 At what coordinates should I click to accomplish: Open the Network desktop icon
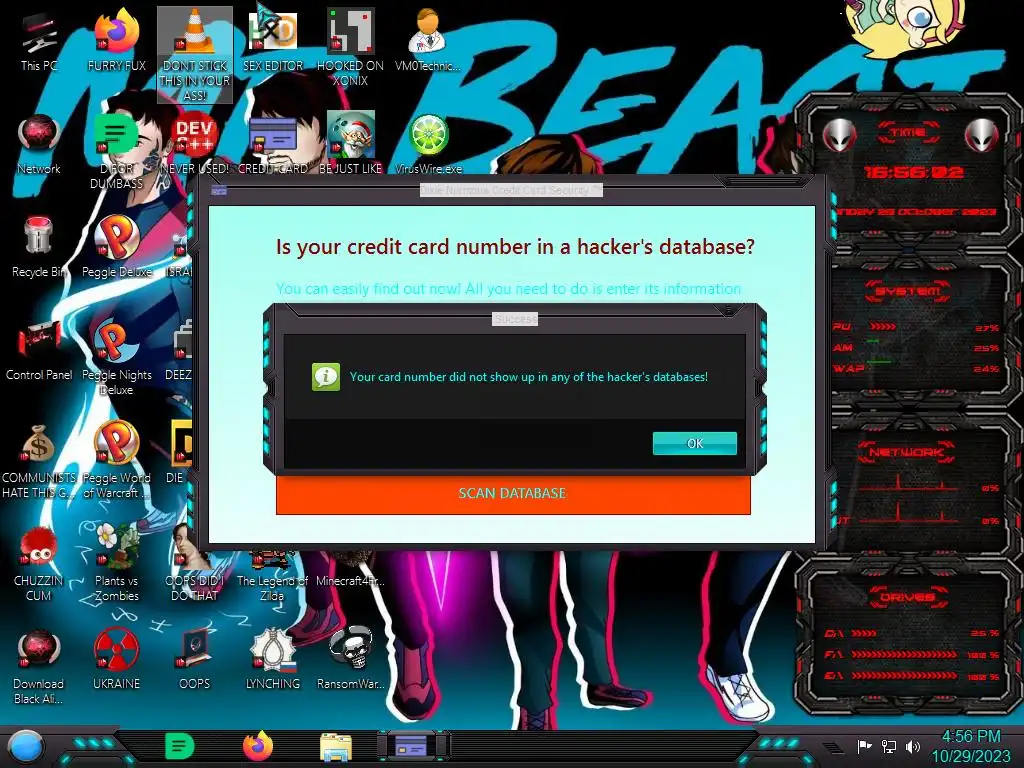pyautogui.click(x=39, y=144)
